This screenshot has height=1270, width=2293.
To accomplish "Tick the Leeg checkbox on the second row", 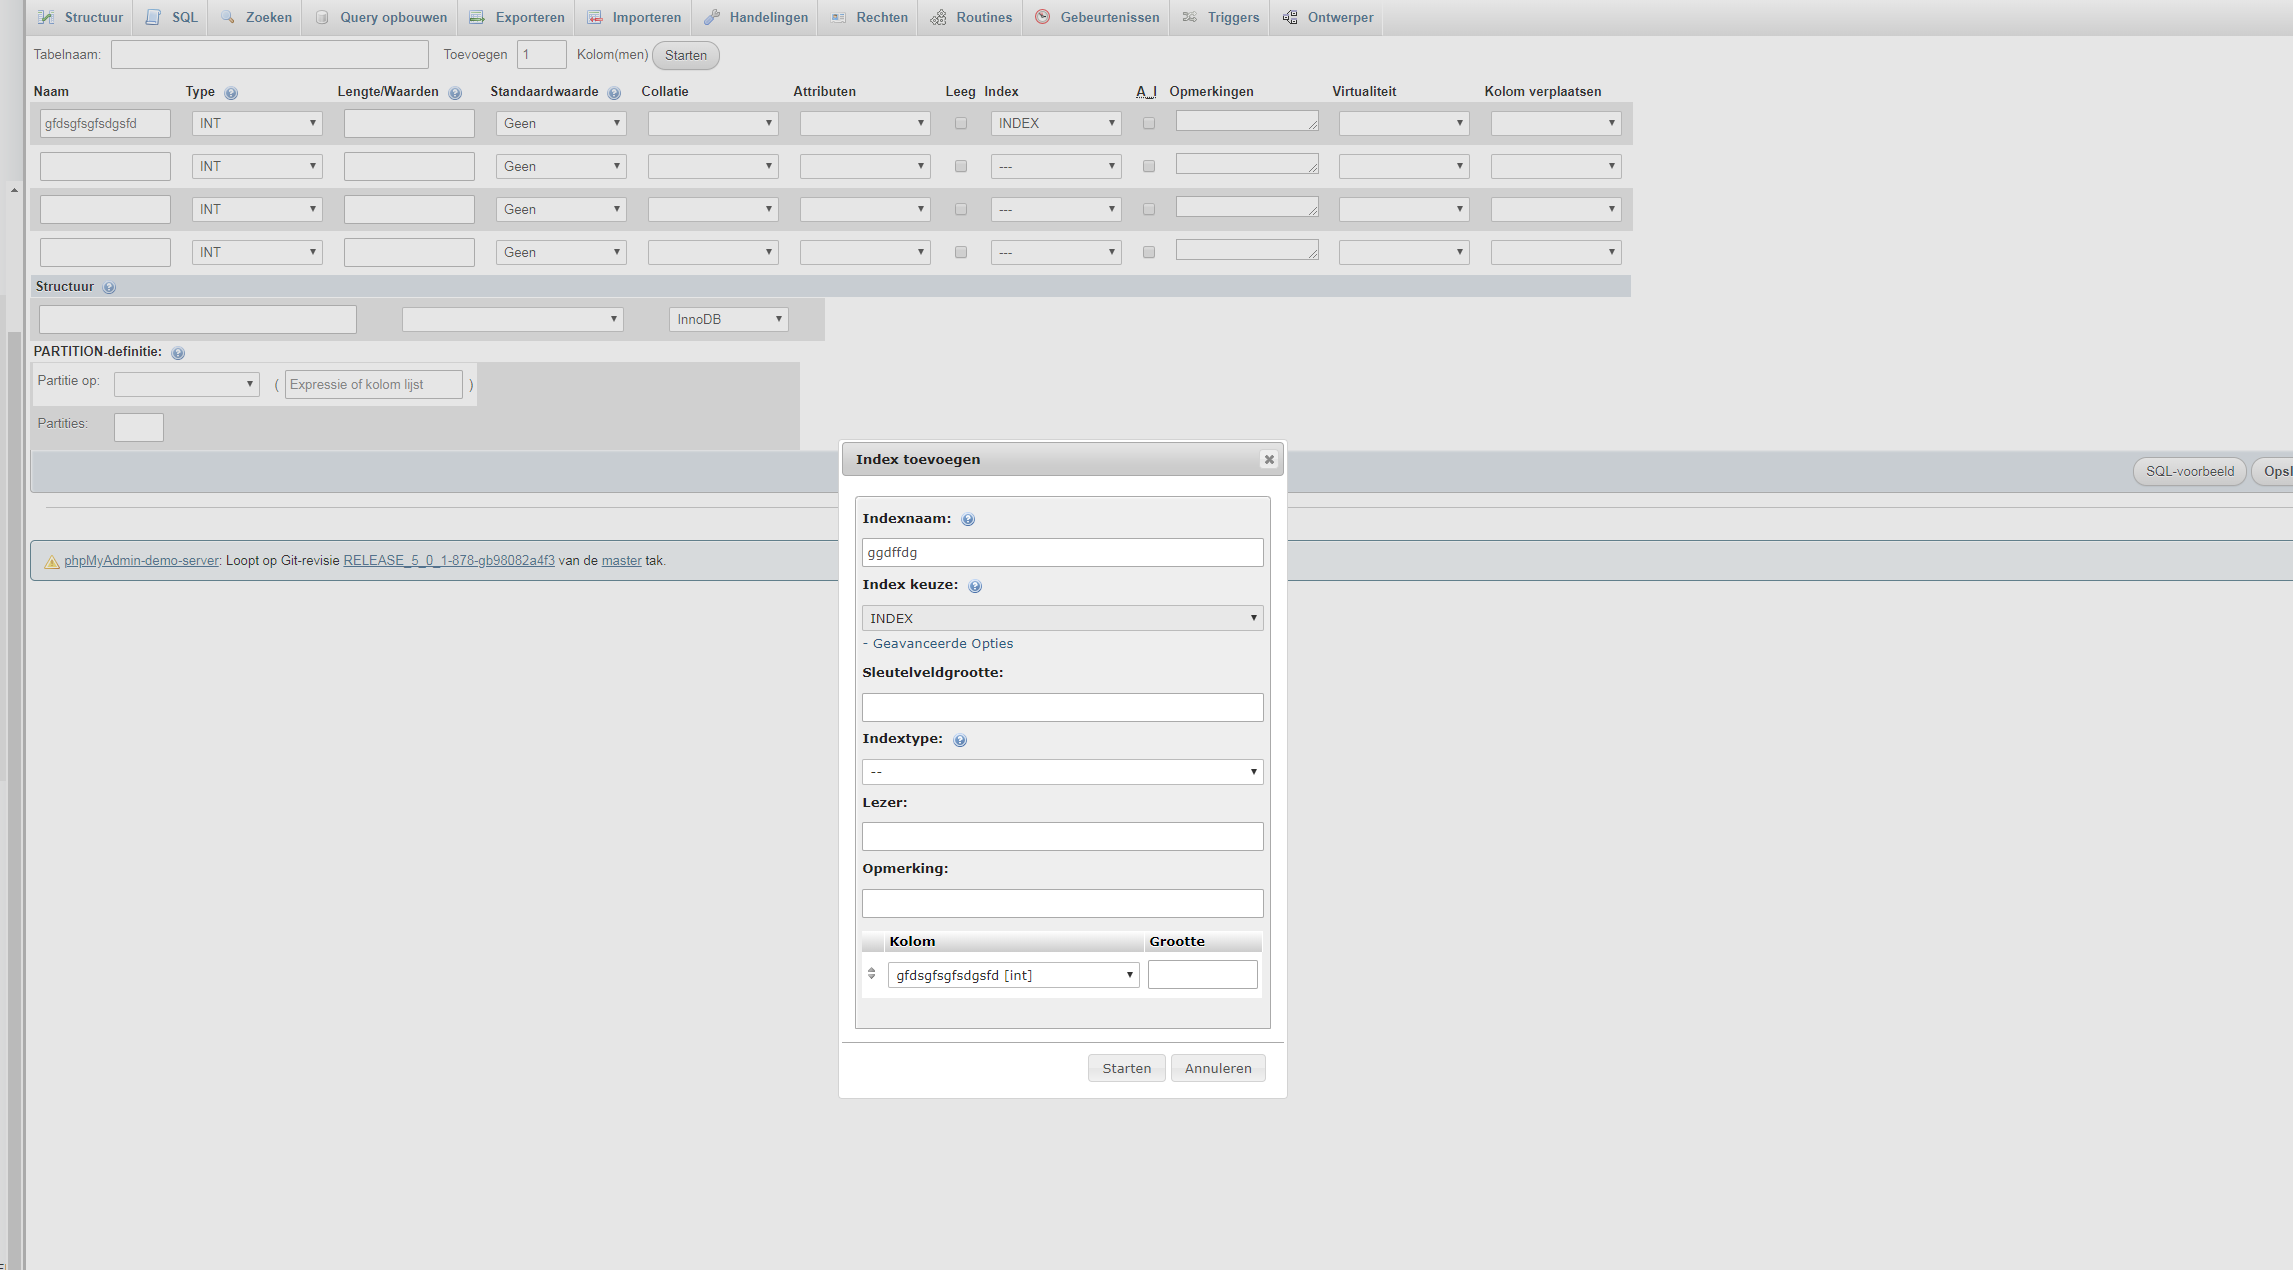I will [961, 166].
